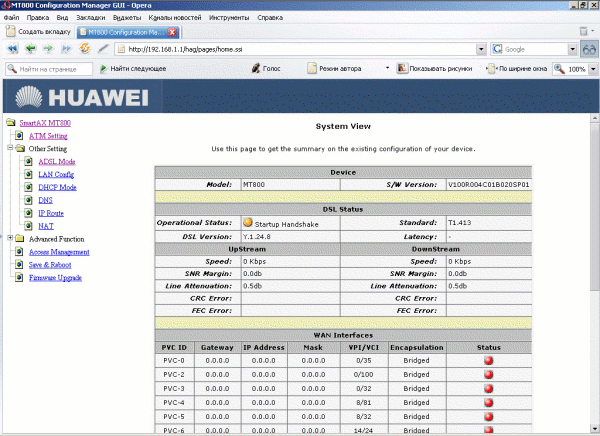Click the Find in page search field
The image size is (600, 436).
(x=49, y=69)
